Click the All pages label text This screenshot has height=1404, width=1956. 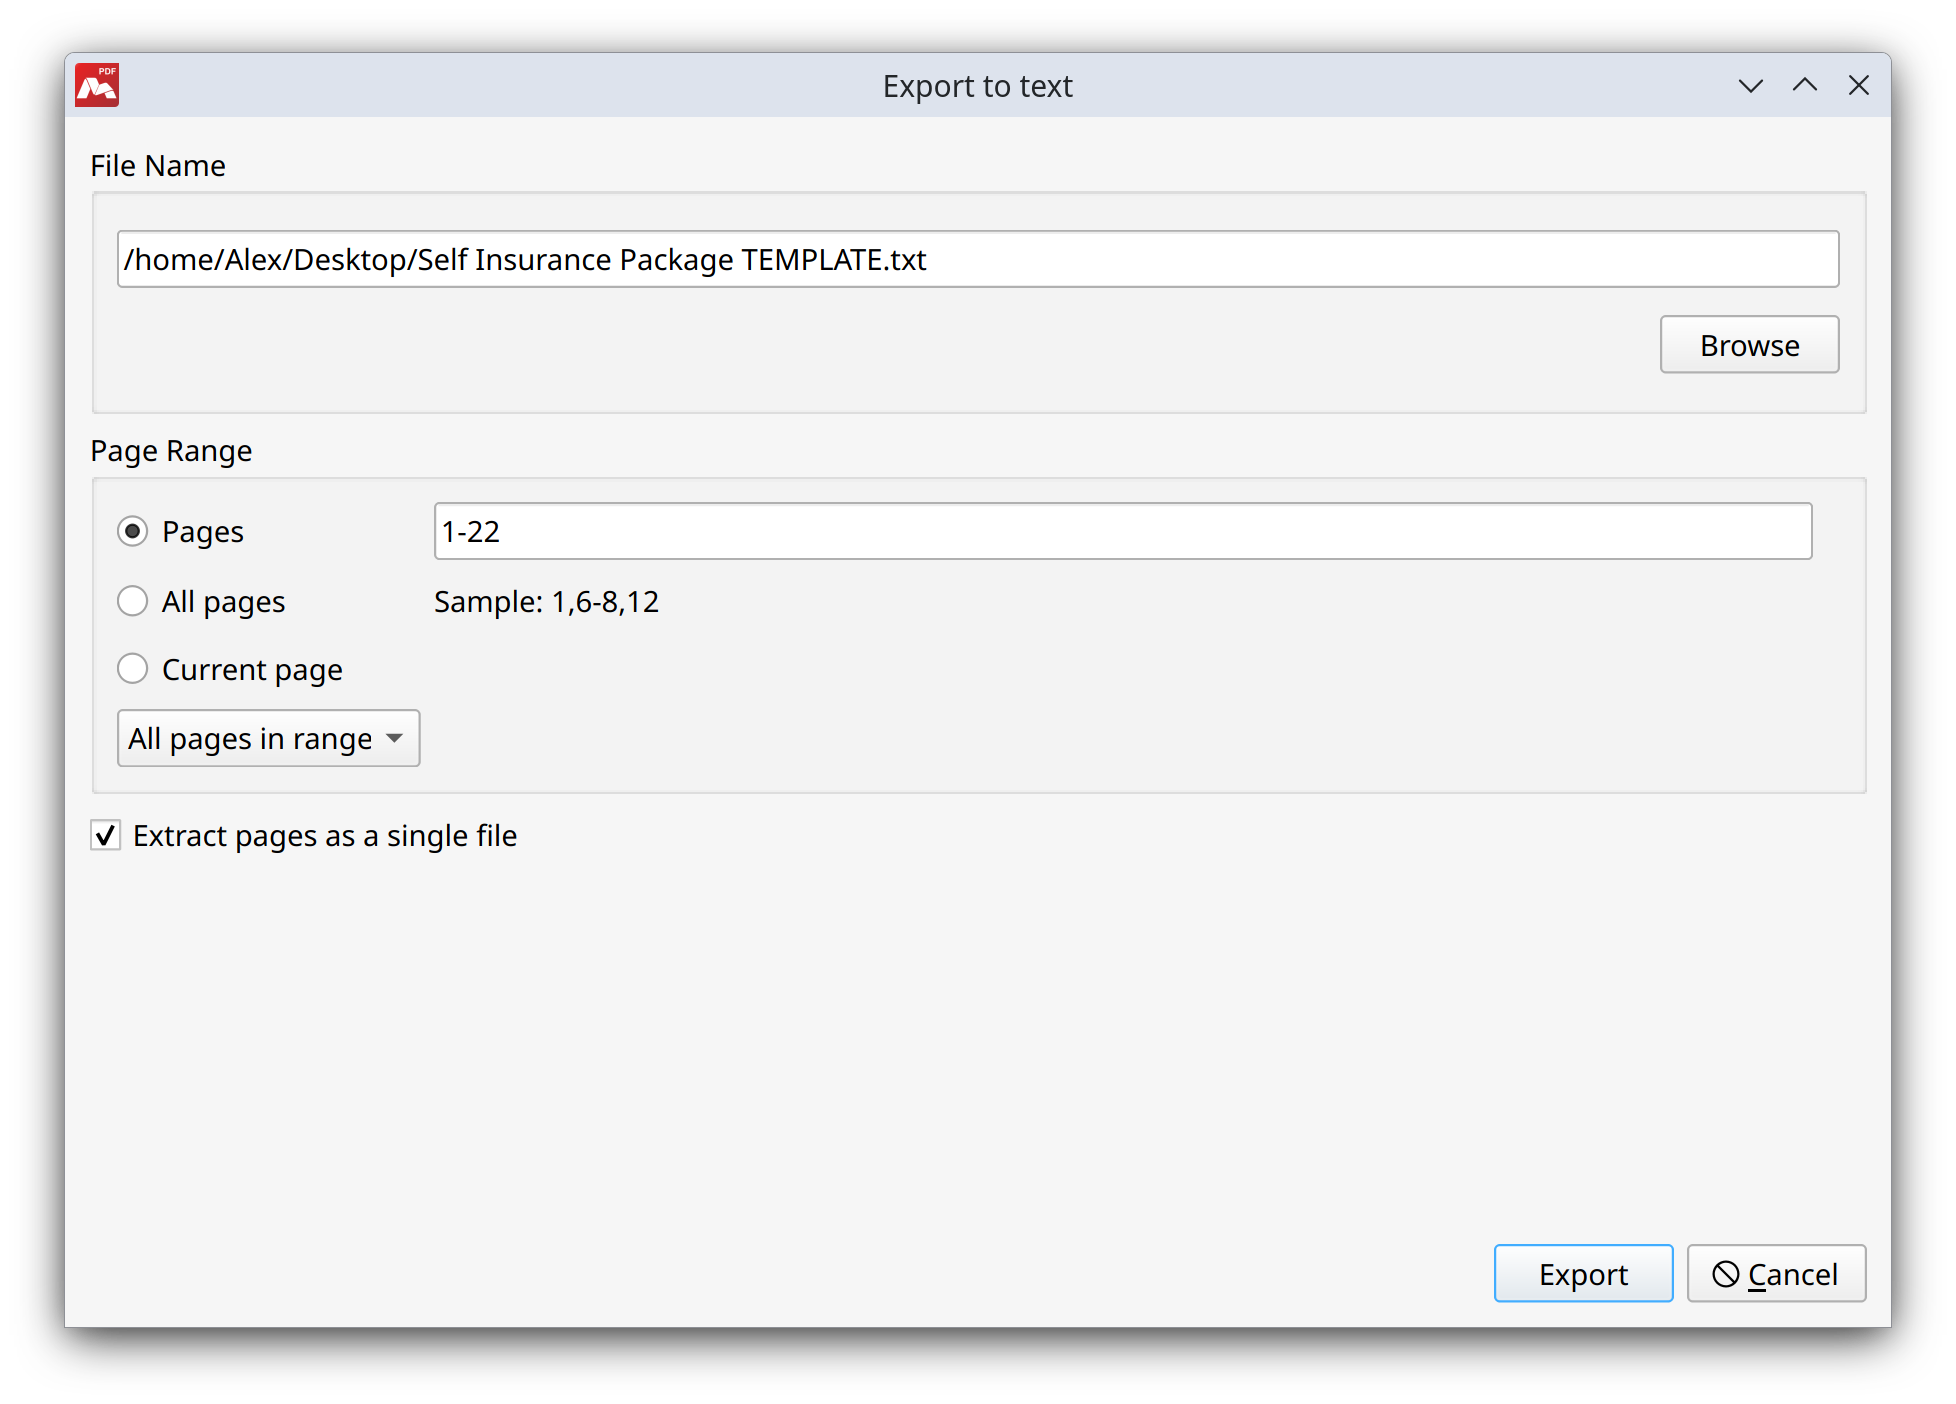tap(223, 601)
